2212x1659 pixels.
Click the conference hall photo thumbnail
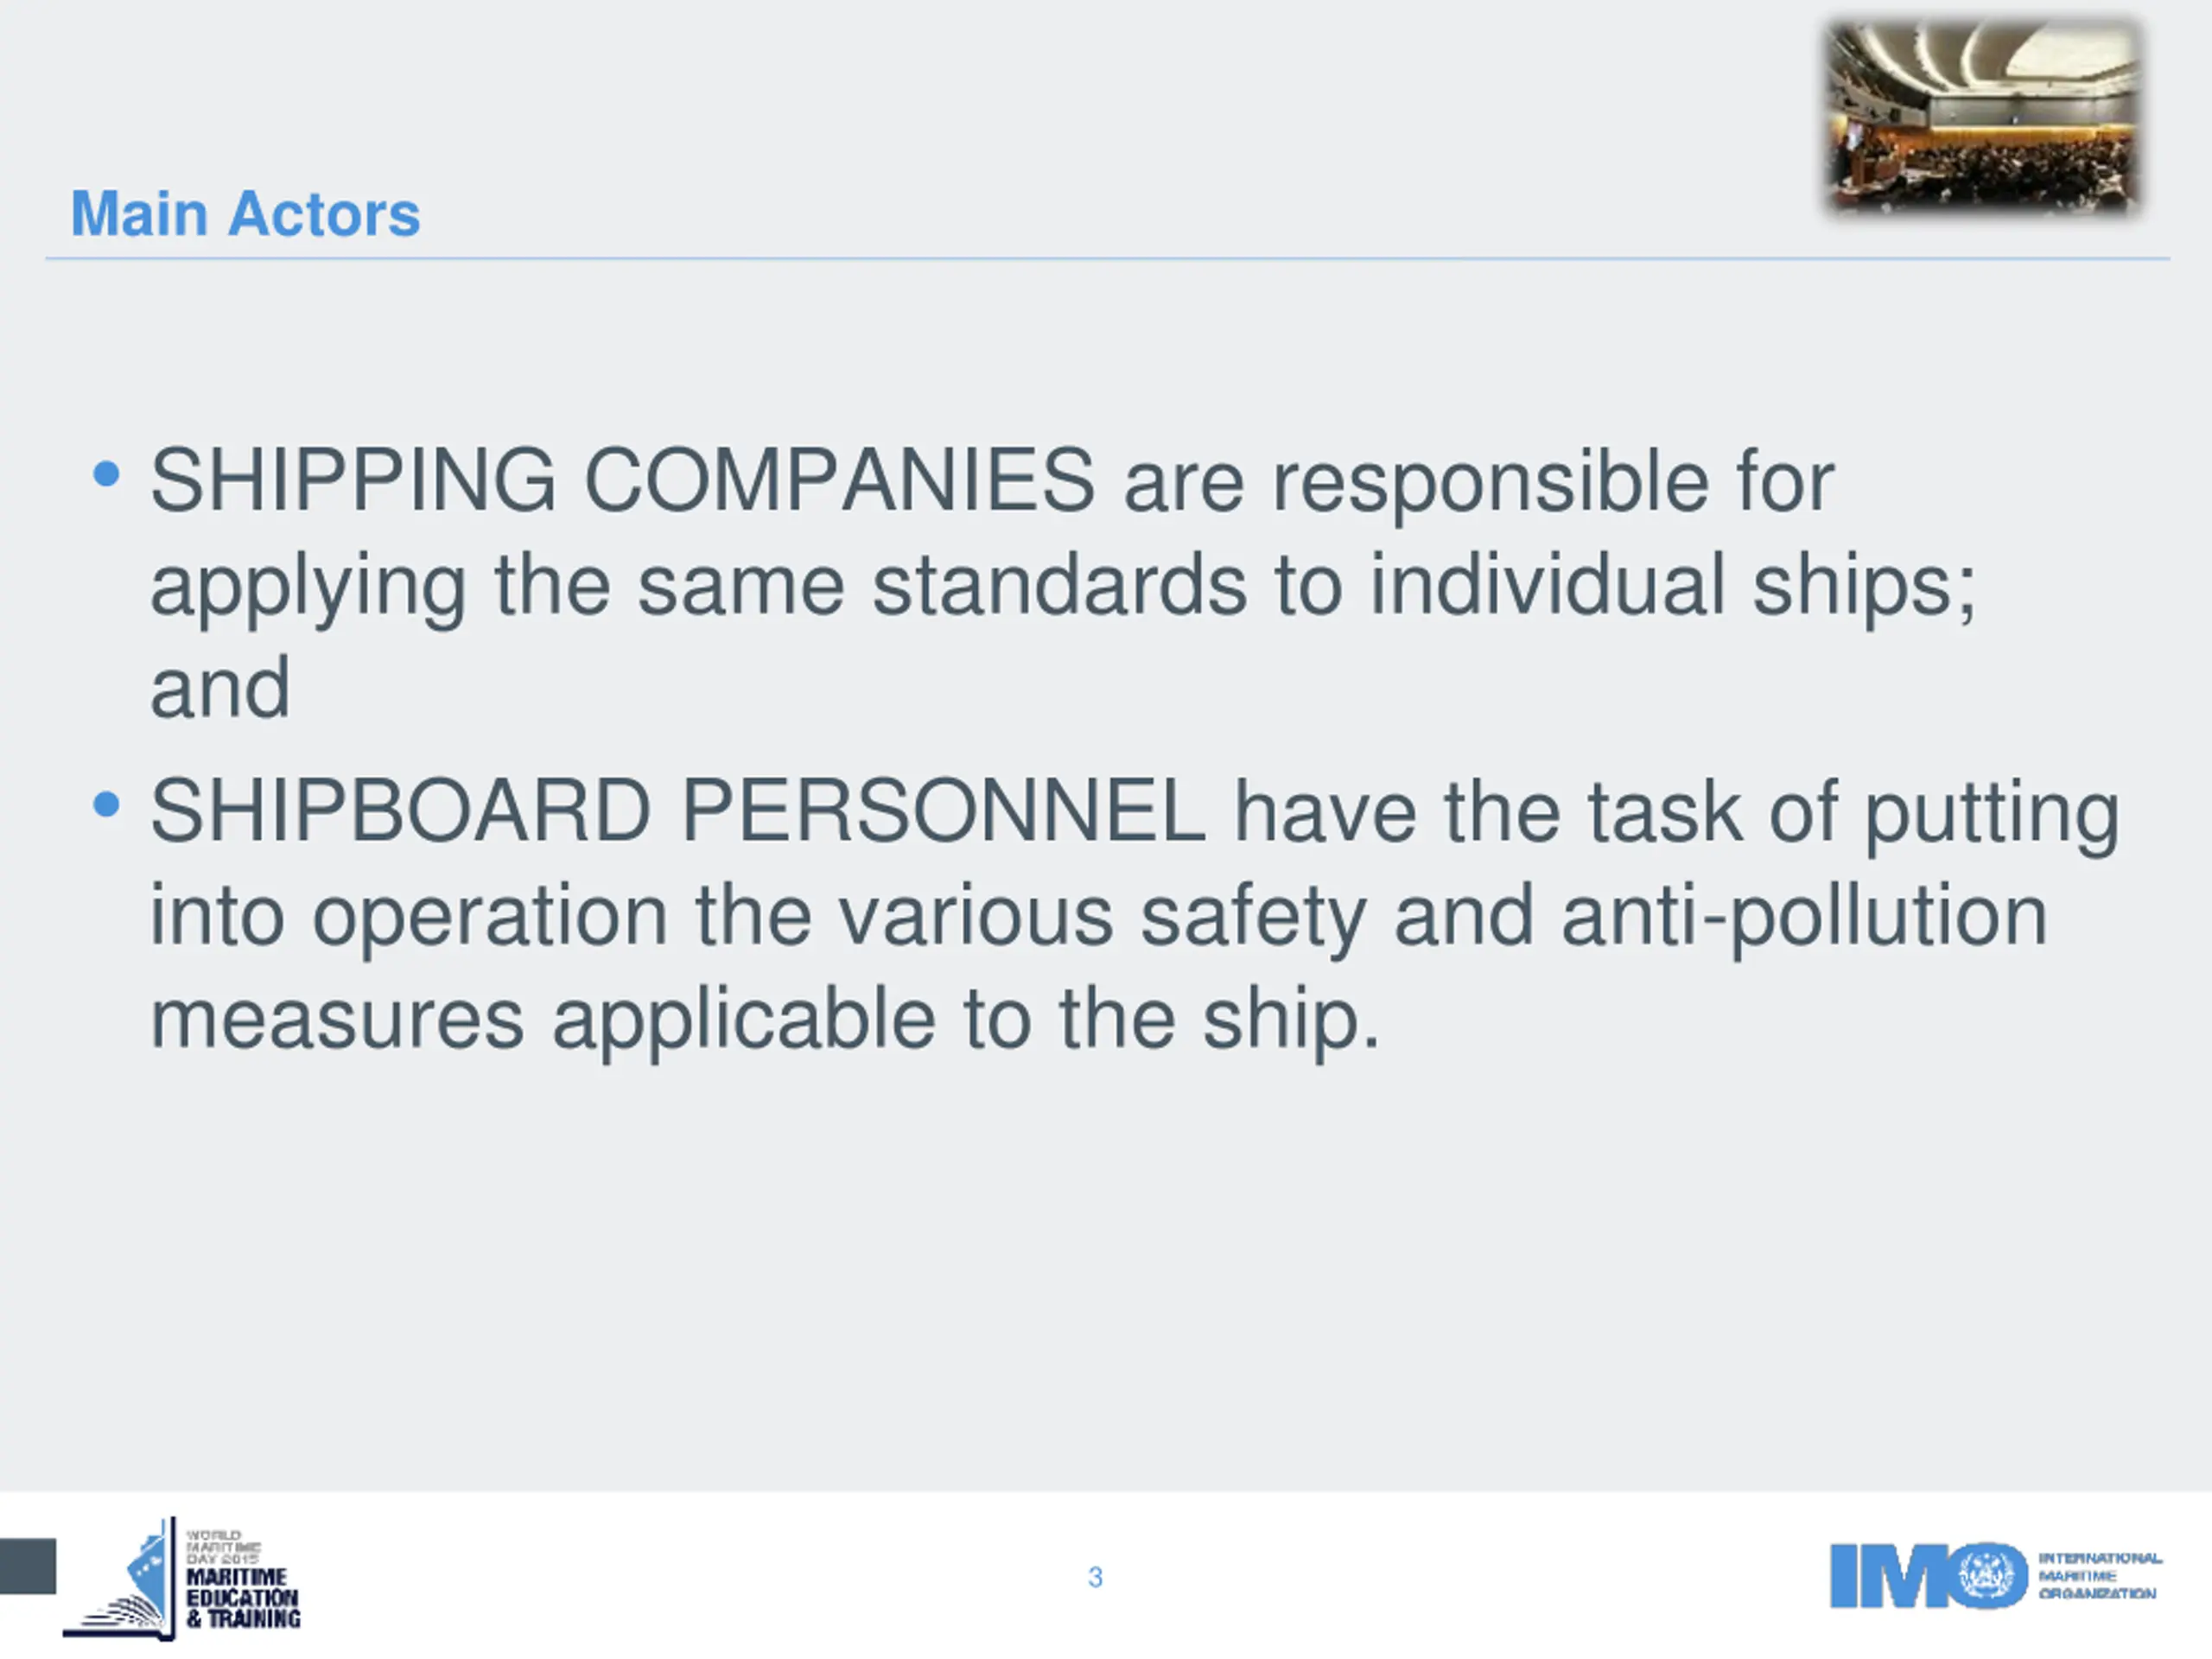[1984, 117]
